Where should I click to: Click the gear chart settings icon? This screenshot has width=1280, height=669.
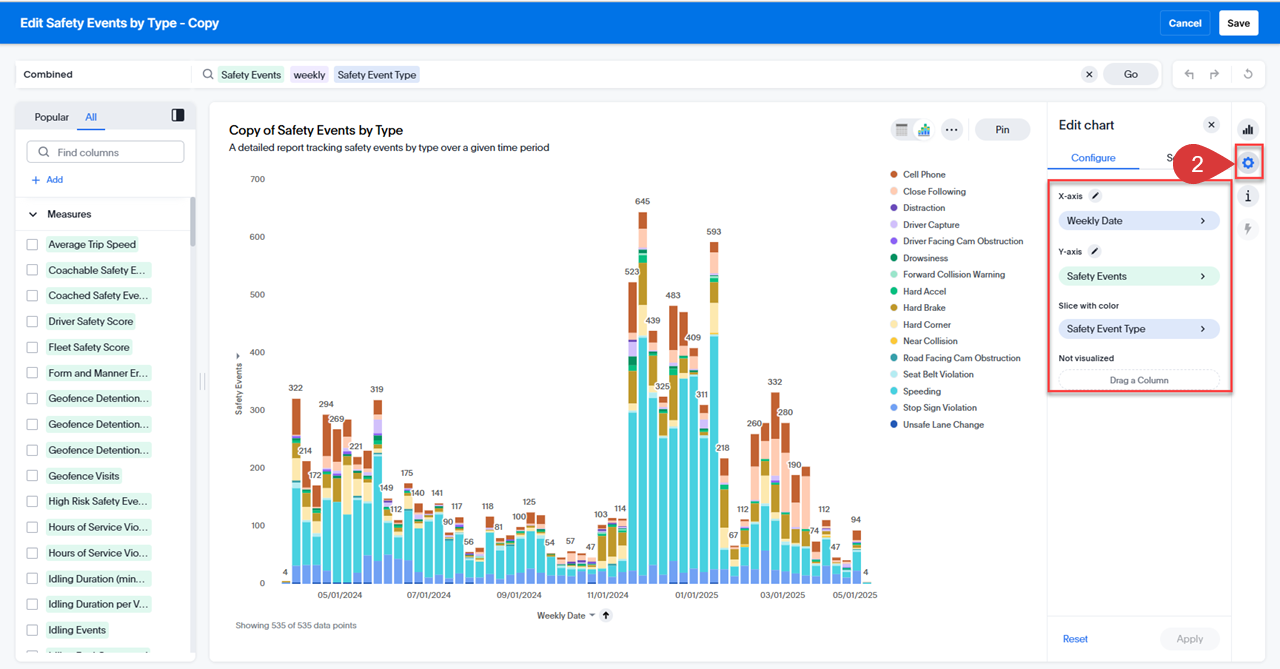pyautogui.click(x=1247, y=162)
